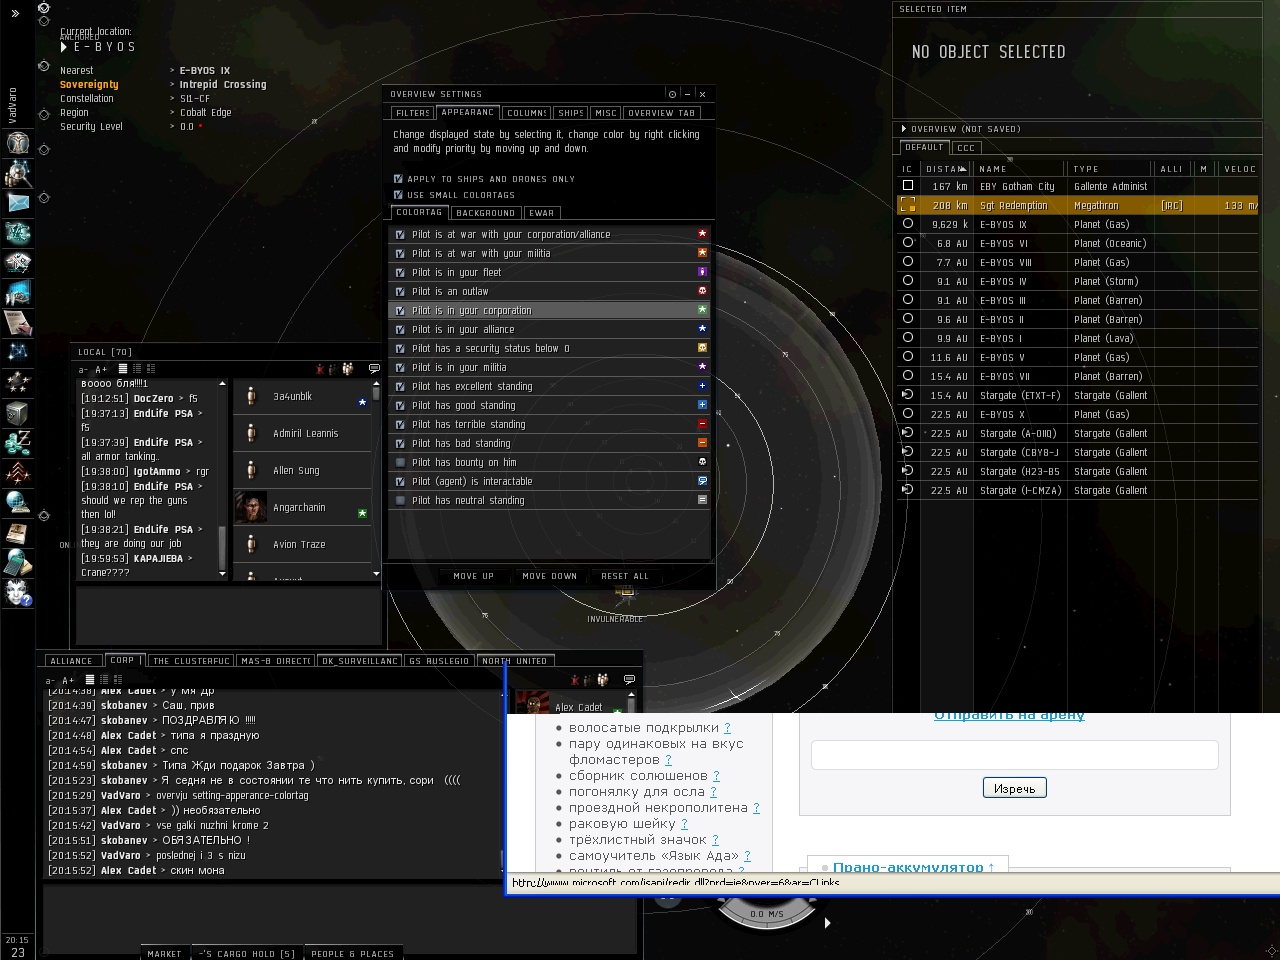Click the Local chat speech bubble icon
The image size is (1280, 960).
pyautogui.click(x=374, y=369)
